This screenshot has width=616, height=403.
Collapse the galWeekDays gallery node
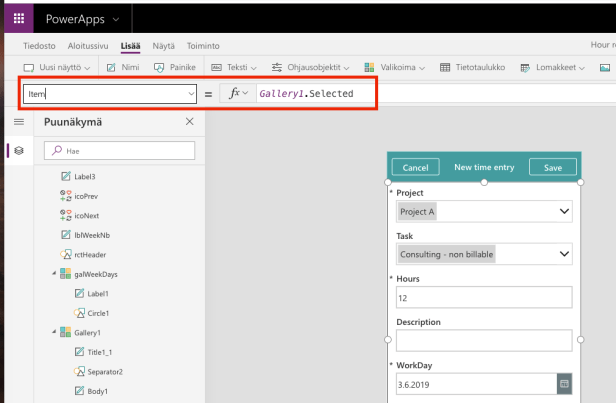[x=54, y=273]
